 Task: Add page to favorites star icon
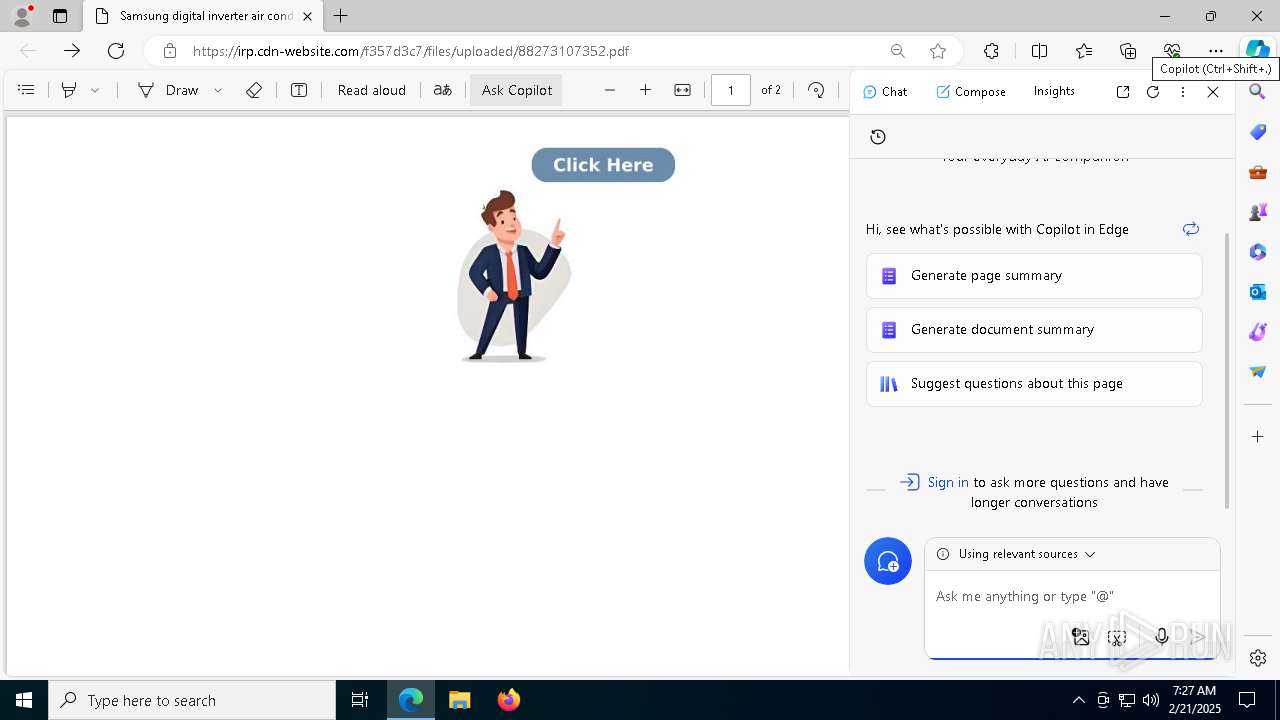click(938, 51)
